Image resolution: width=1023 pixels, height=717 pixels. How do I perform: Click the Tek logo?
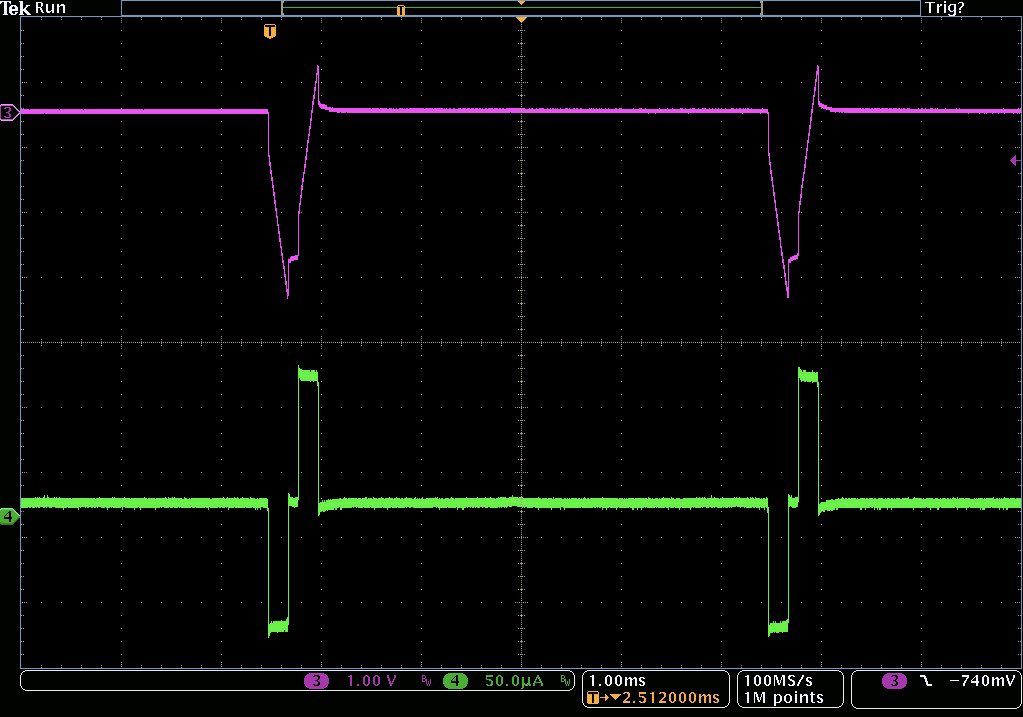point(16,8)
